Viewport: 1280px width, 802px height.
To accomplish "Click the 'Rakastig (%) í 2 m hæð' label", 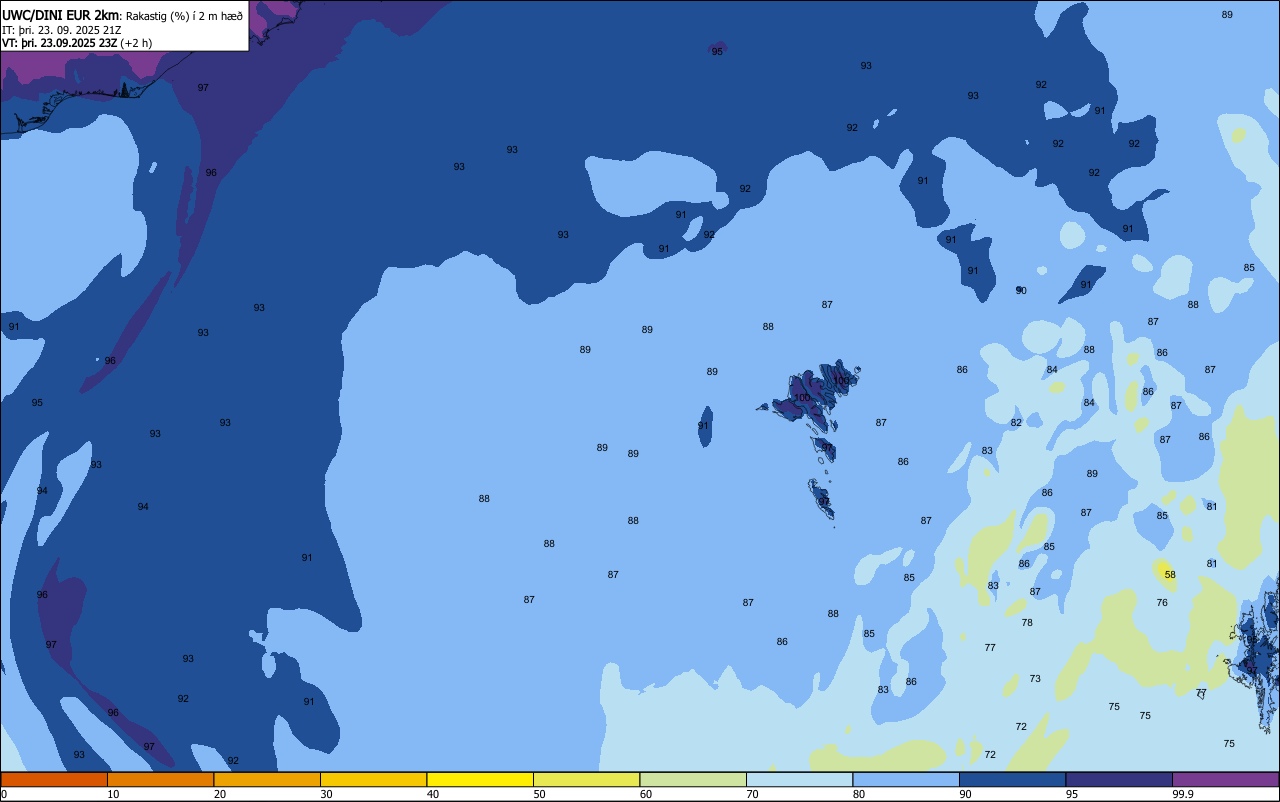I will point(184,15).
